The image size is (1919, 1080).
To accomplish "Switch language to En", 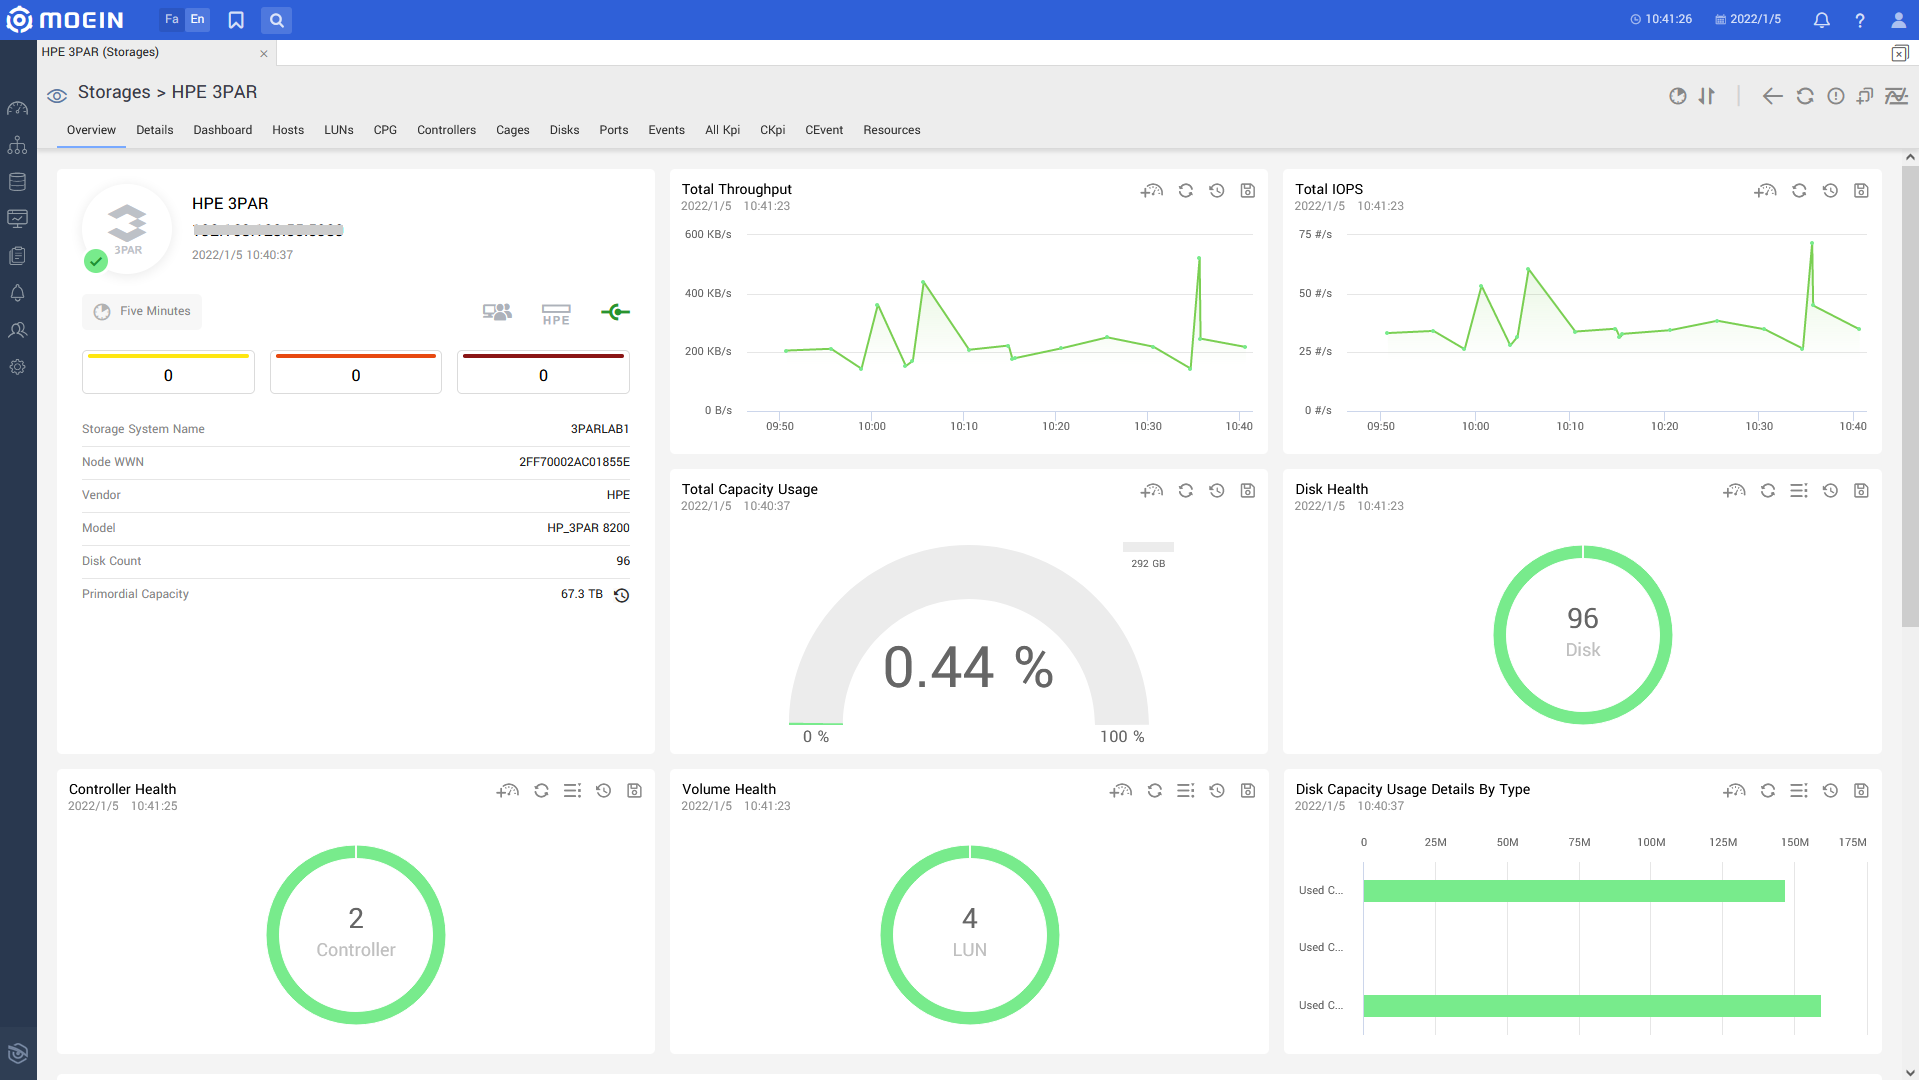I will pos(198,19).
